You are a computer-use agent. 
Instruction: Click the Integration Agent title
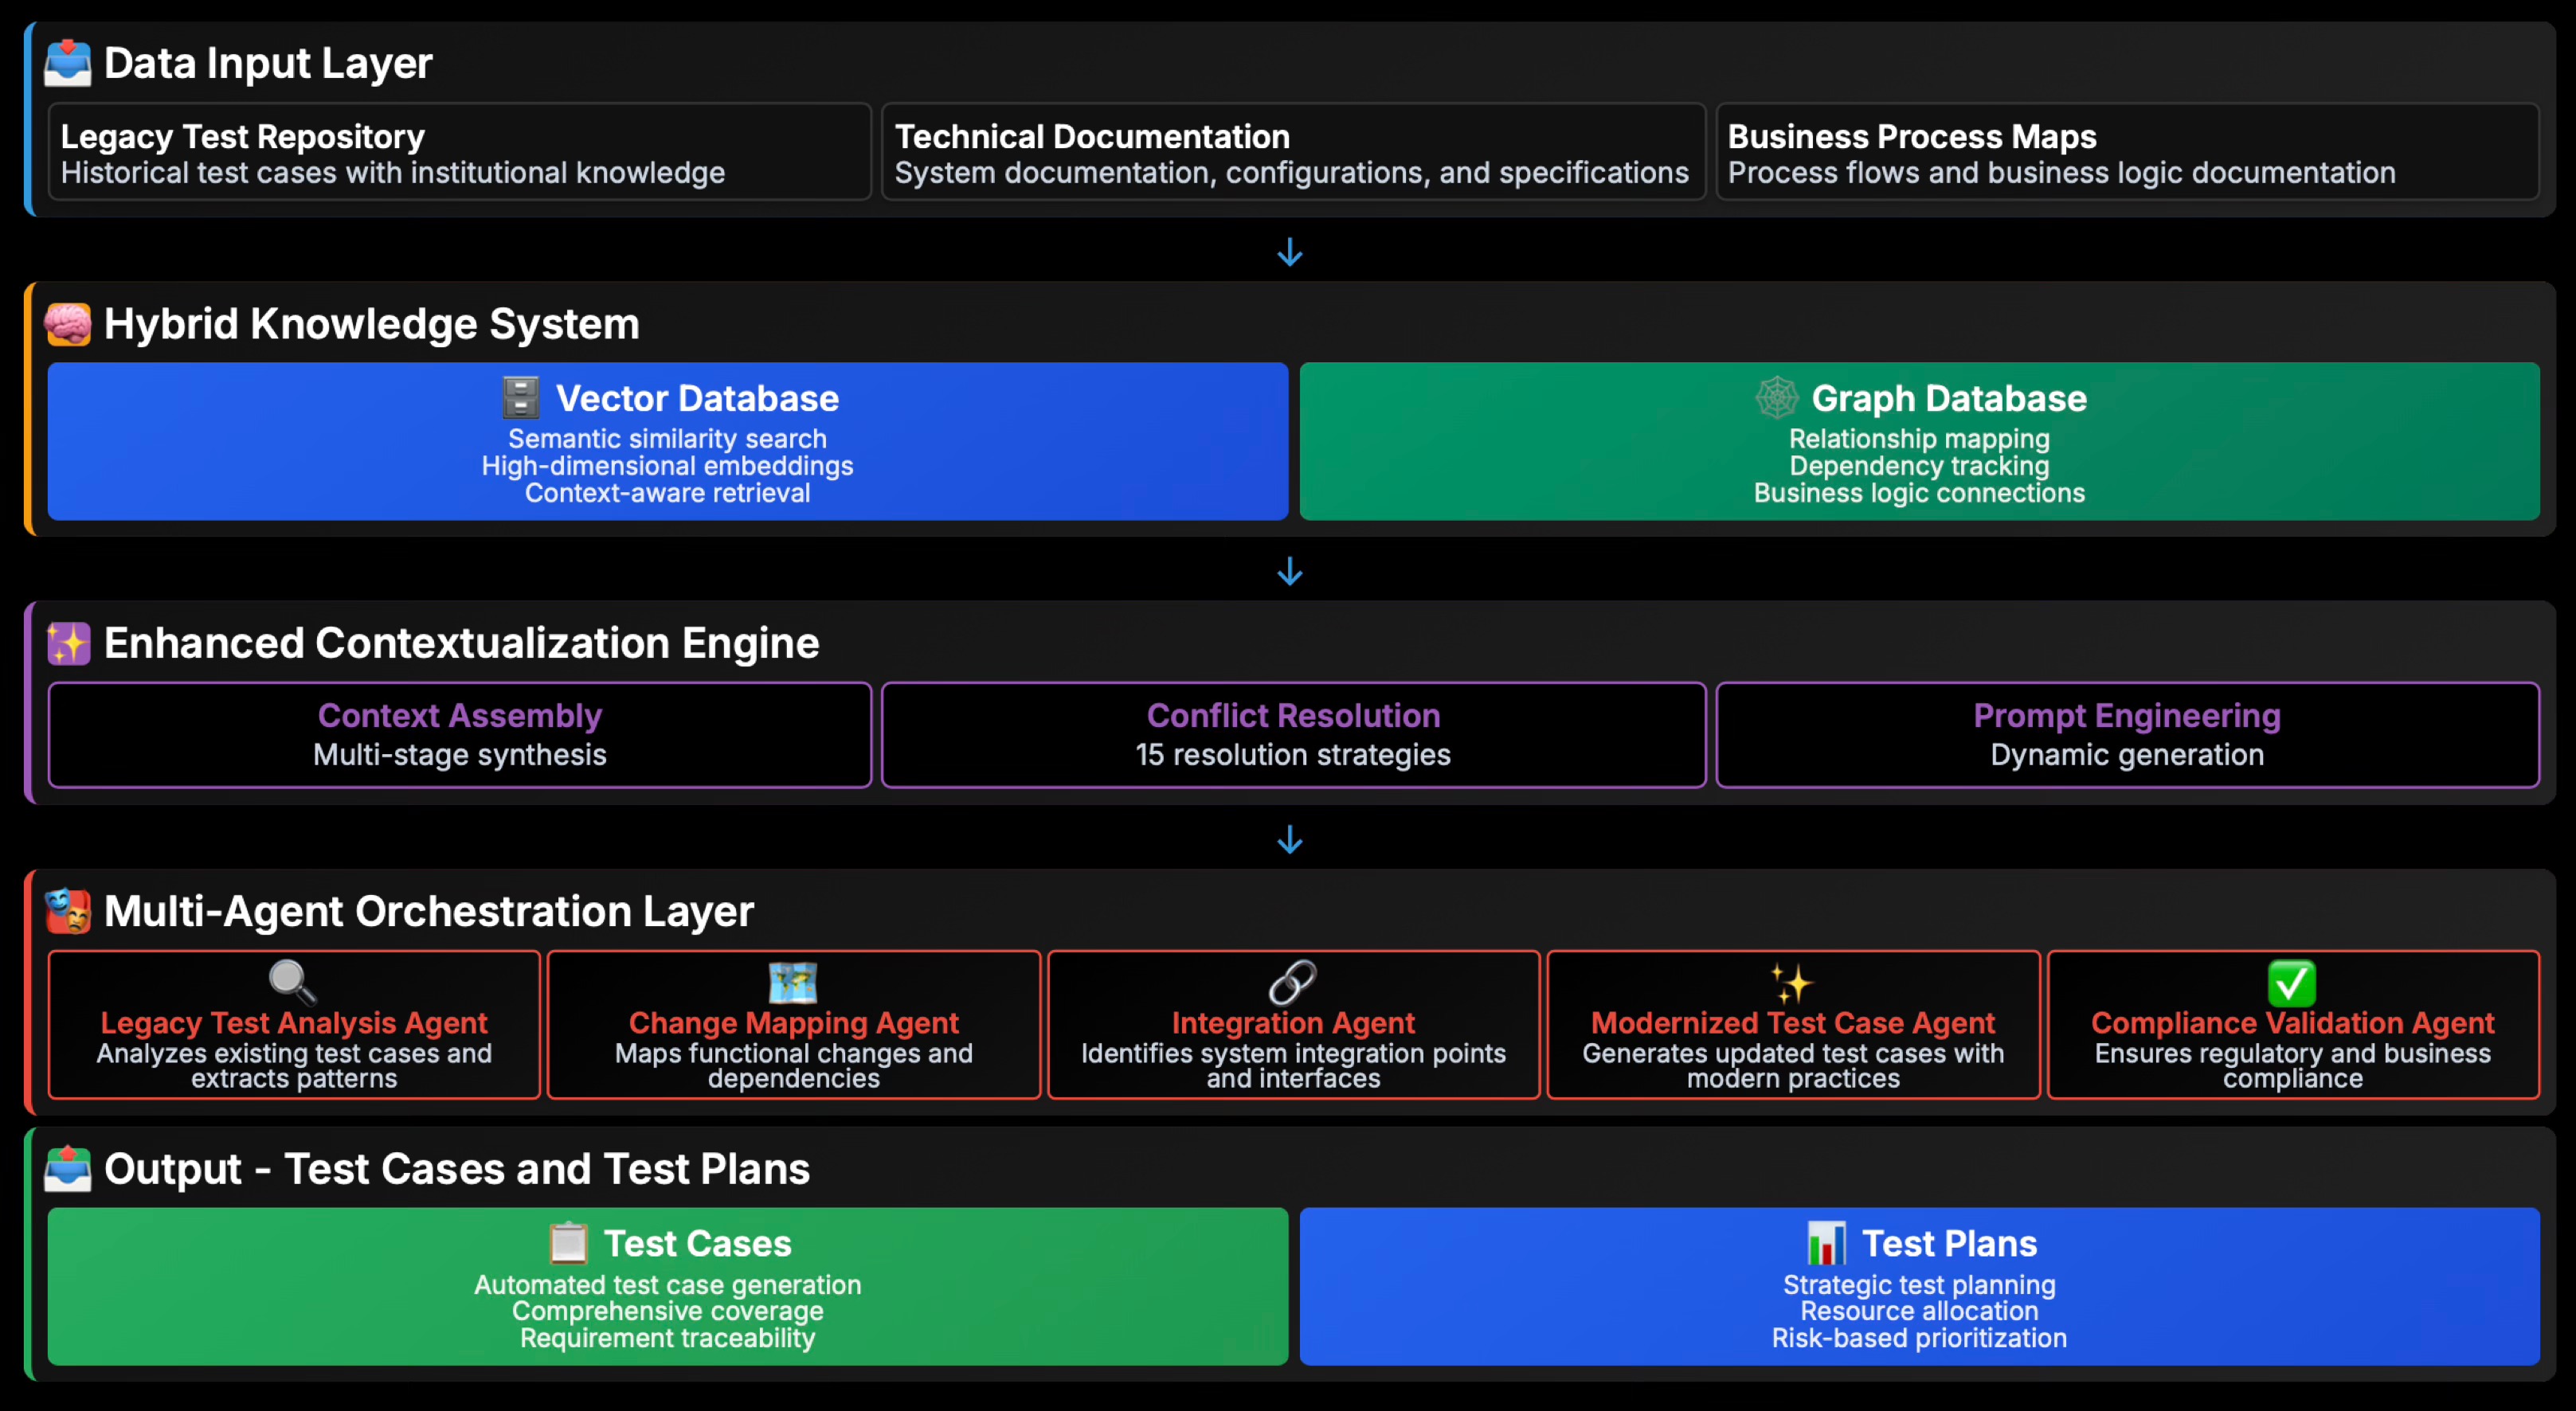pyautogui.click(x=1293, y=1023)
